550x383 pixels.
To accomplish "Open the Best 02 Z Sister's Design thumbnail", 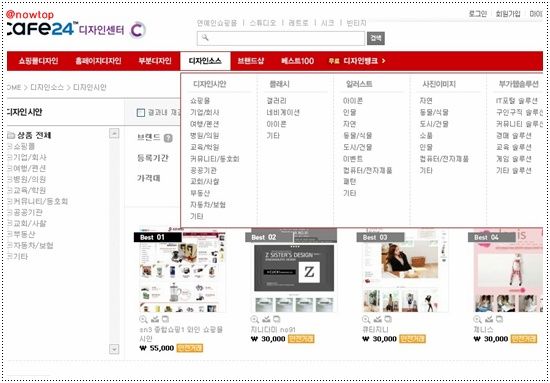I will coord(294,270).
